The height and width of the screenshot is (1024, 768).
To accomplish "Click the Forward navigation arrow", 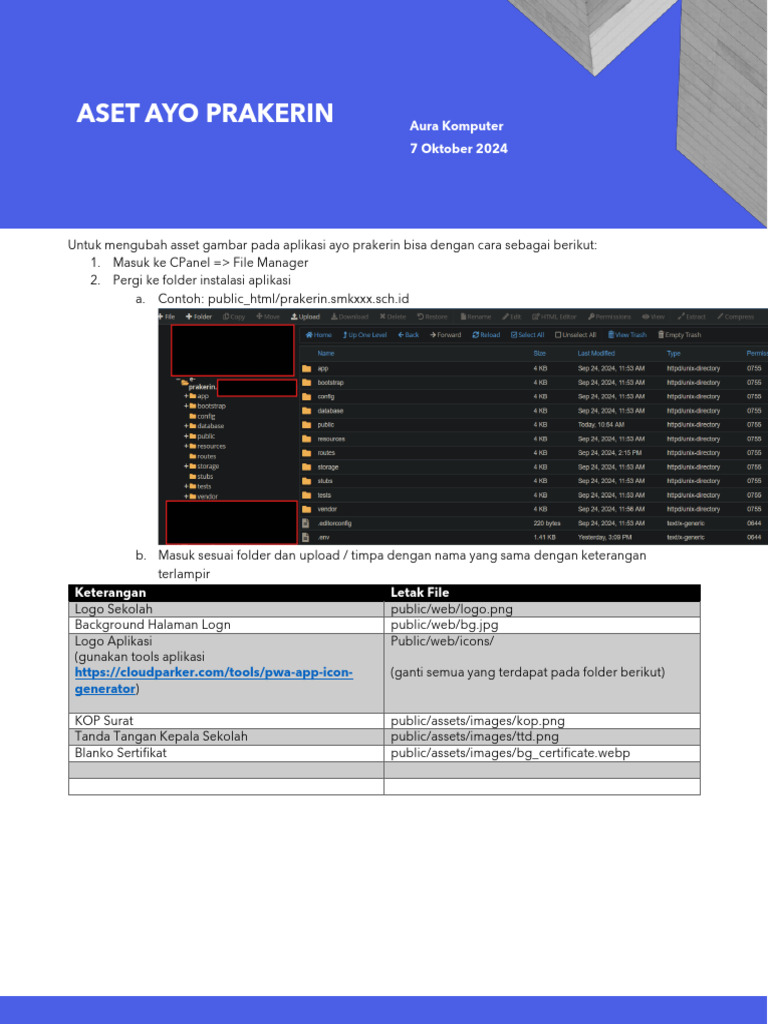I will 433,335.
